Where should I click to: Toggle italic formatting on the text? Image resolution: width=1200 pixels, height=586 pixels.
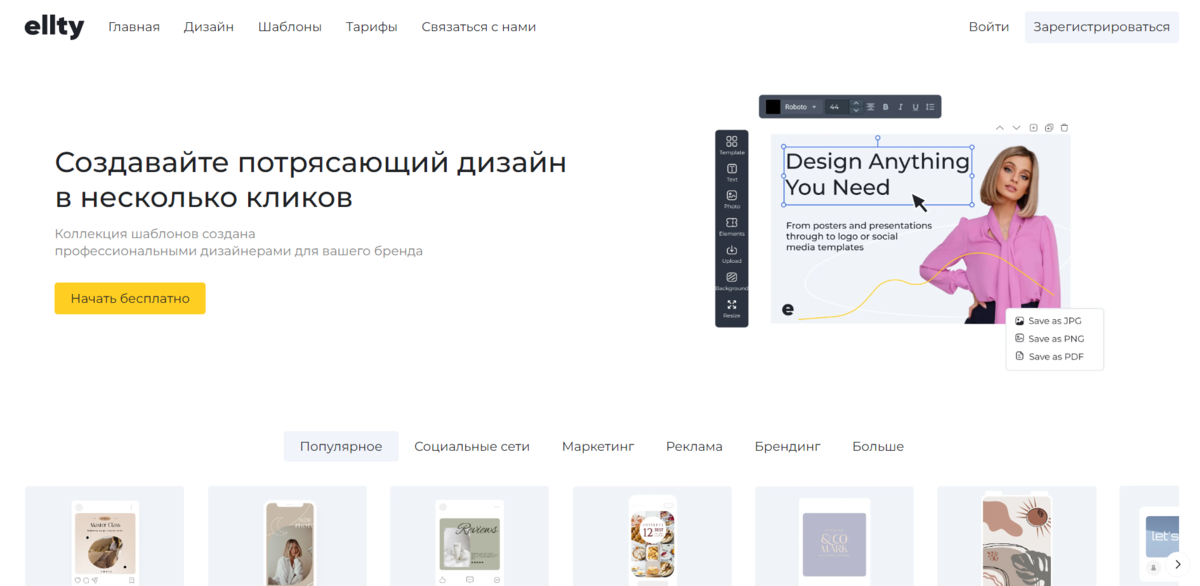[x=900, y=106]
